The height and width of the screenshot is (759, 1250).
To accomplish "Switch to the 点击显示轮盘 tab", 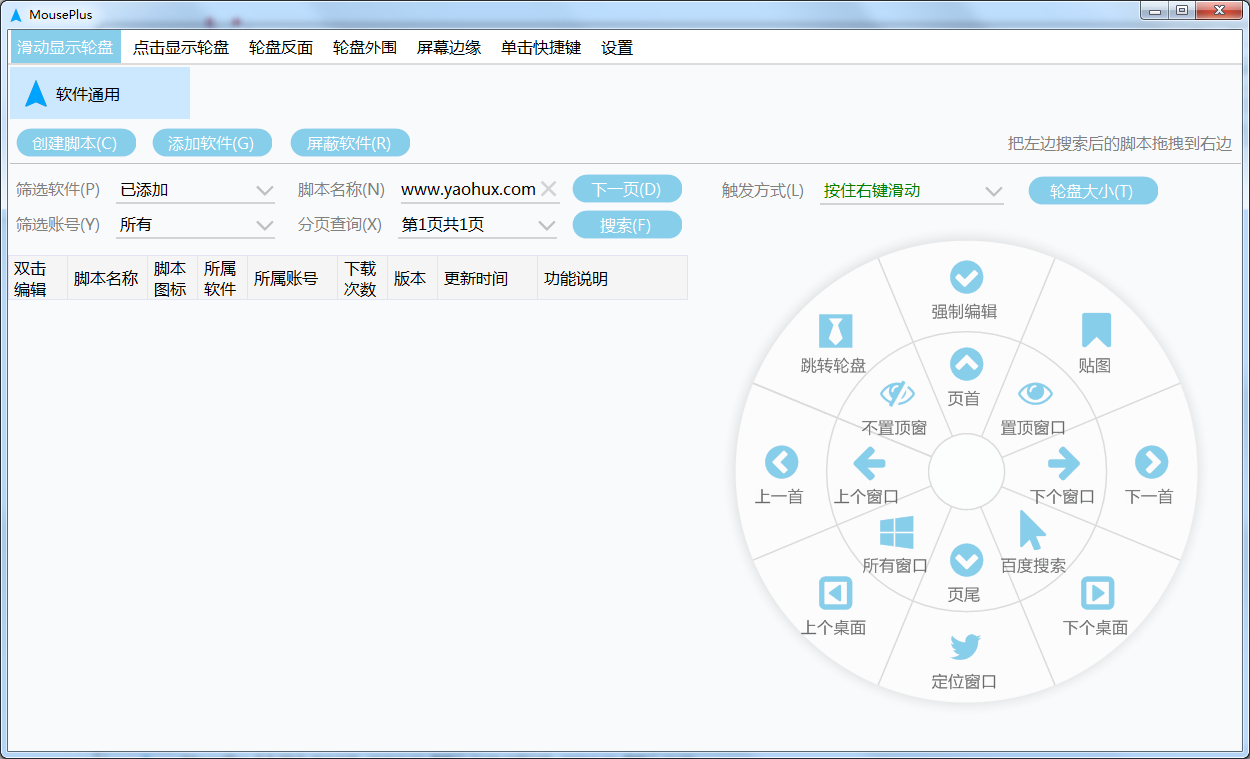I will click(181, 47).
